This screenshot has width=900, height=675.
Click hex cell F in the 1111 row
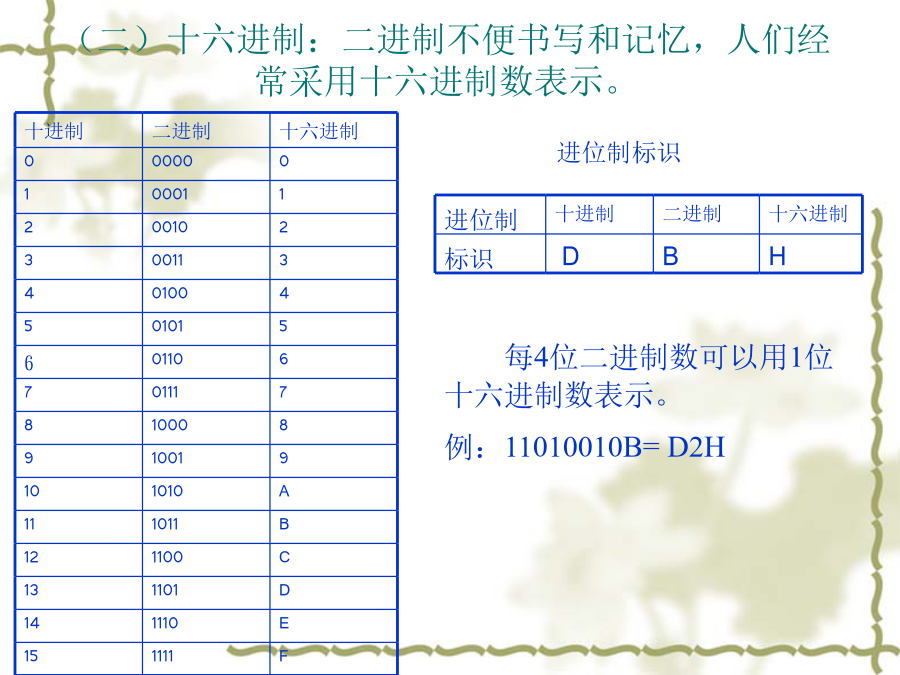pyautogui.click(x=333, y=658)
